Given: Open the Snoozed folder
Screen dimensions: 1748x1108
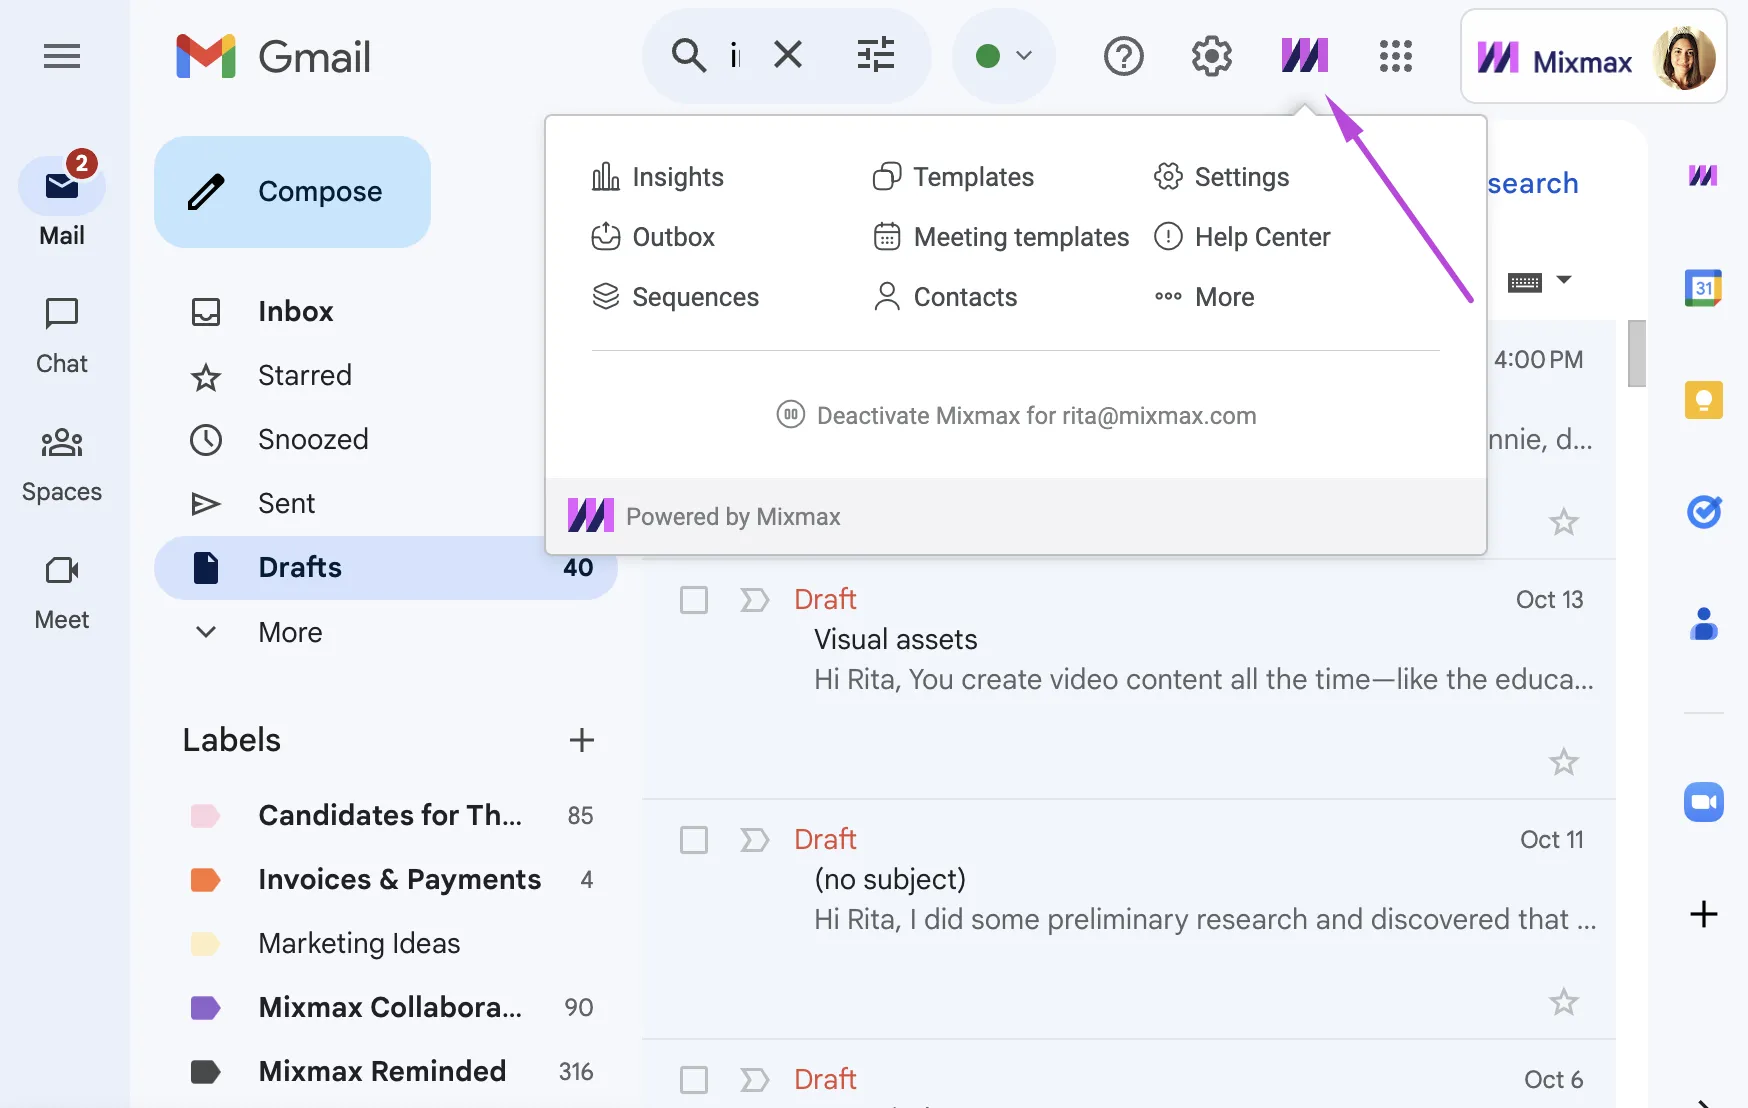Looking at the screenshot, I should (386, 440).
